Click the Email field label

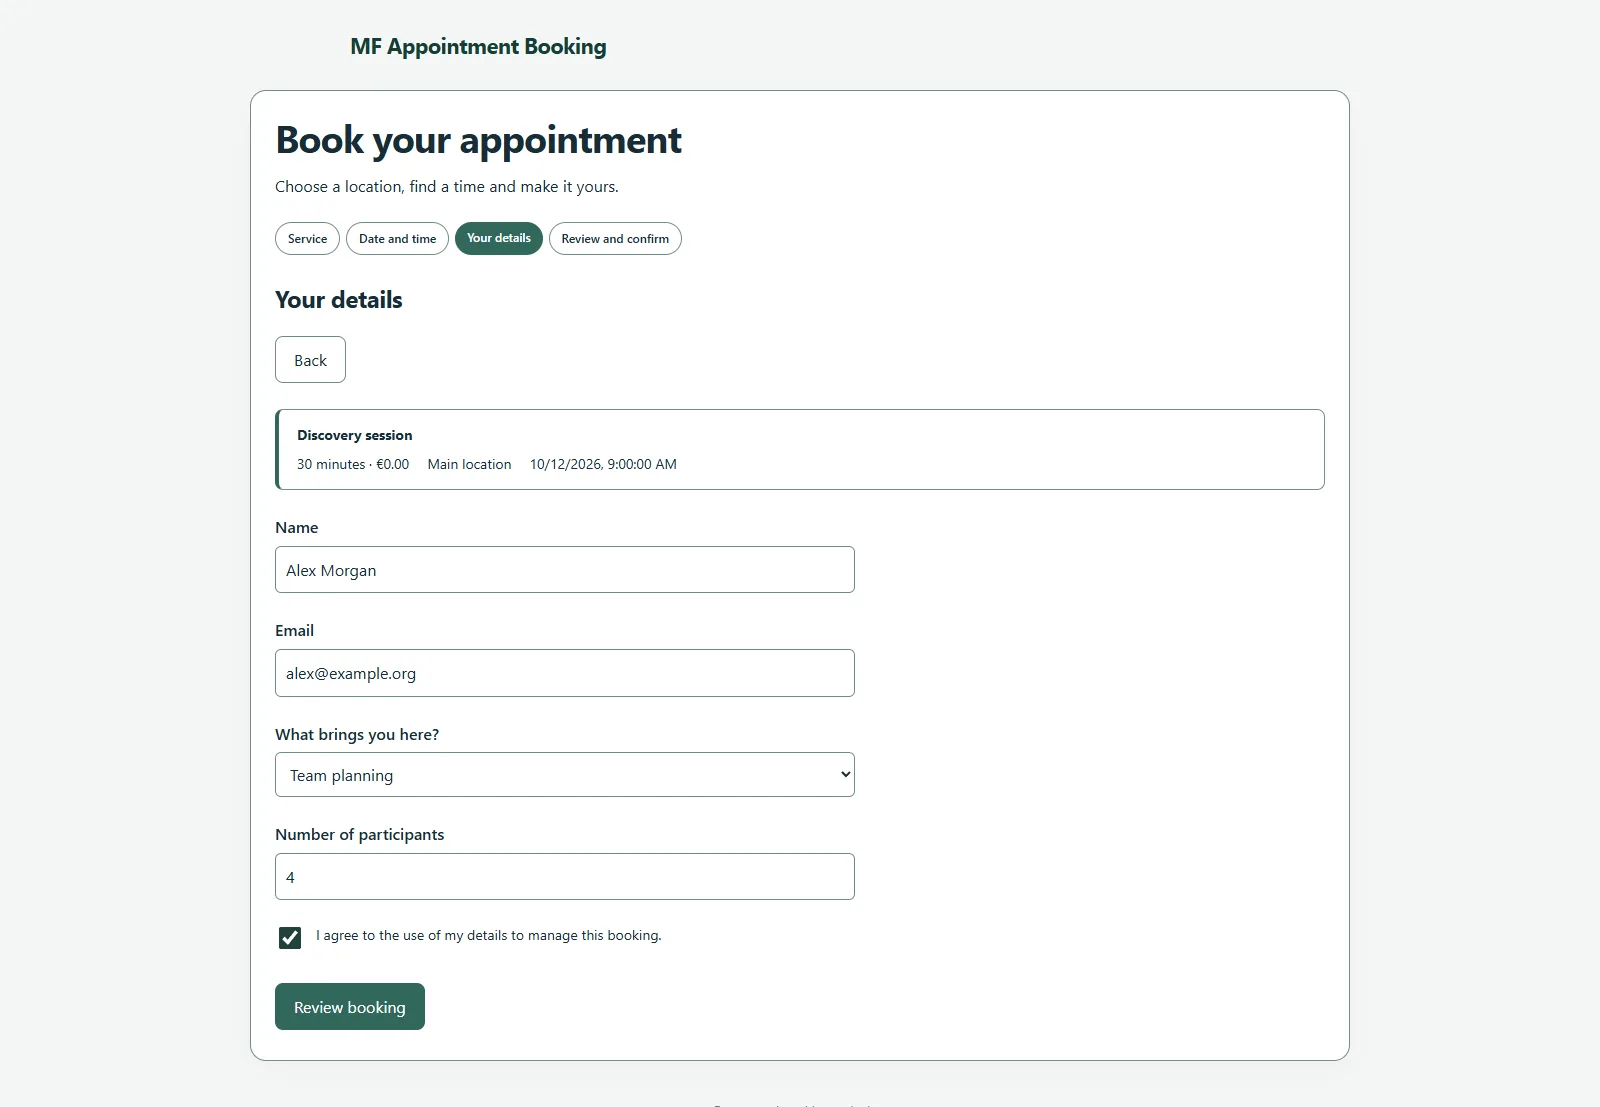[x=294, y=630]
